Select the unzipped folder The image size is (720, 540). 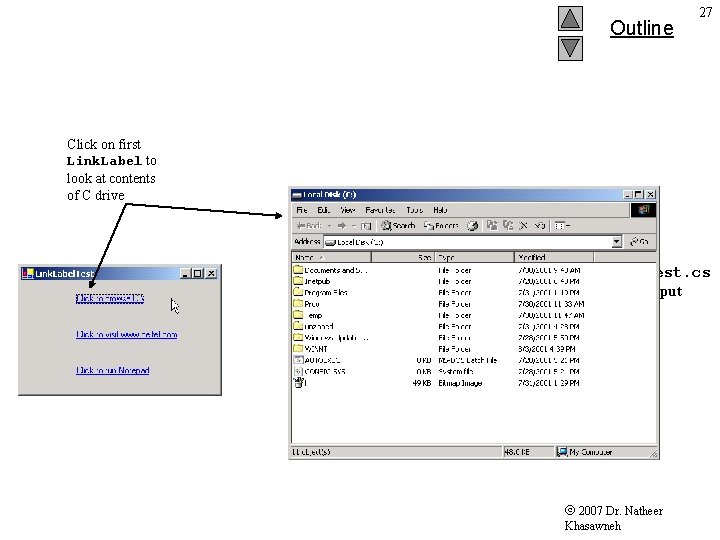tap(313, 326)
